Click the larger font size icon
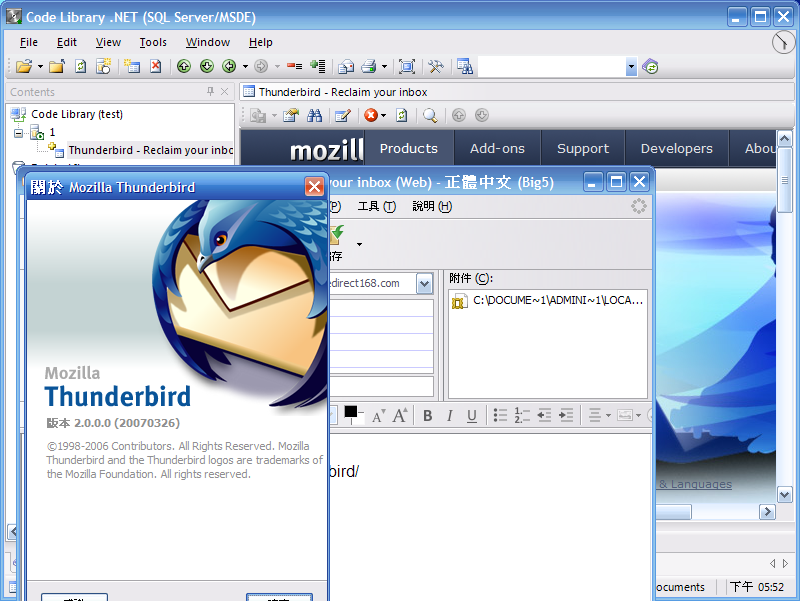The width and height of the screenshot is (800, 601). pos(399,415)
